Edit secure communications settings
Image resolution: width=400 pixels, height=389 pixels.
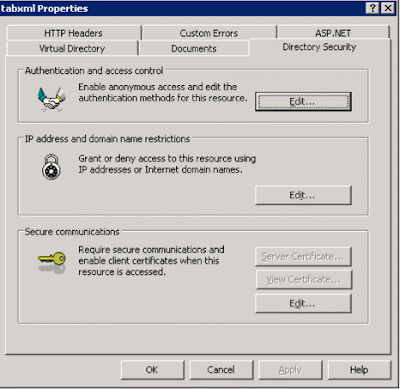[x=303, y=303]
